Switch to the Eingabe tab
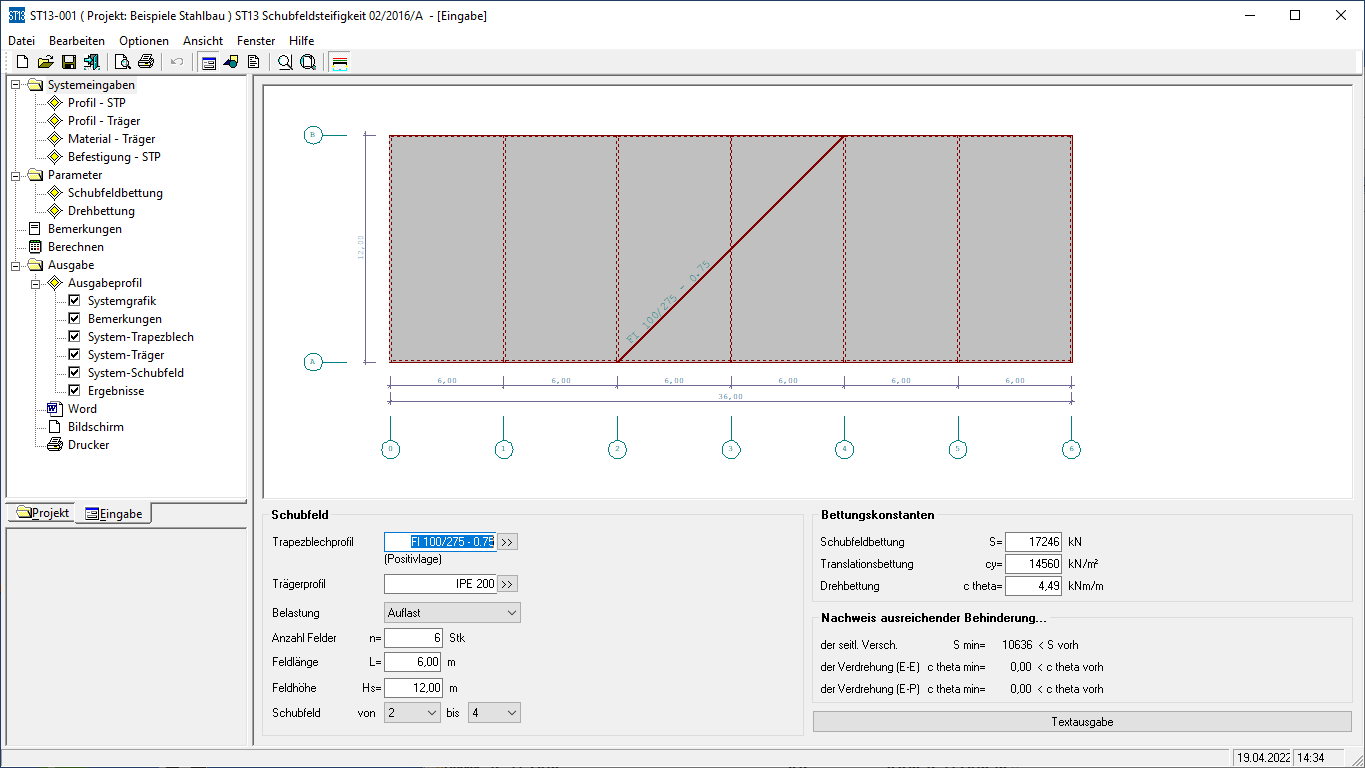1365x768 pixels. click(x=114, y=514)
